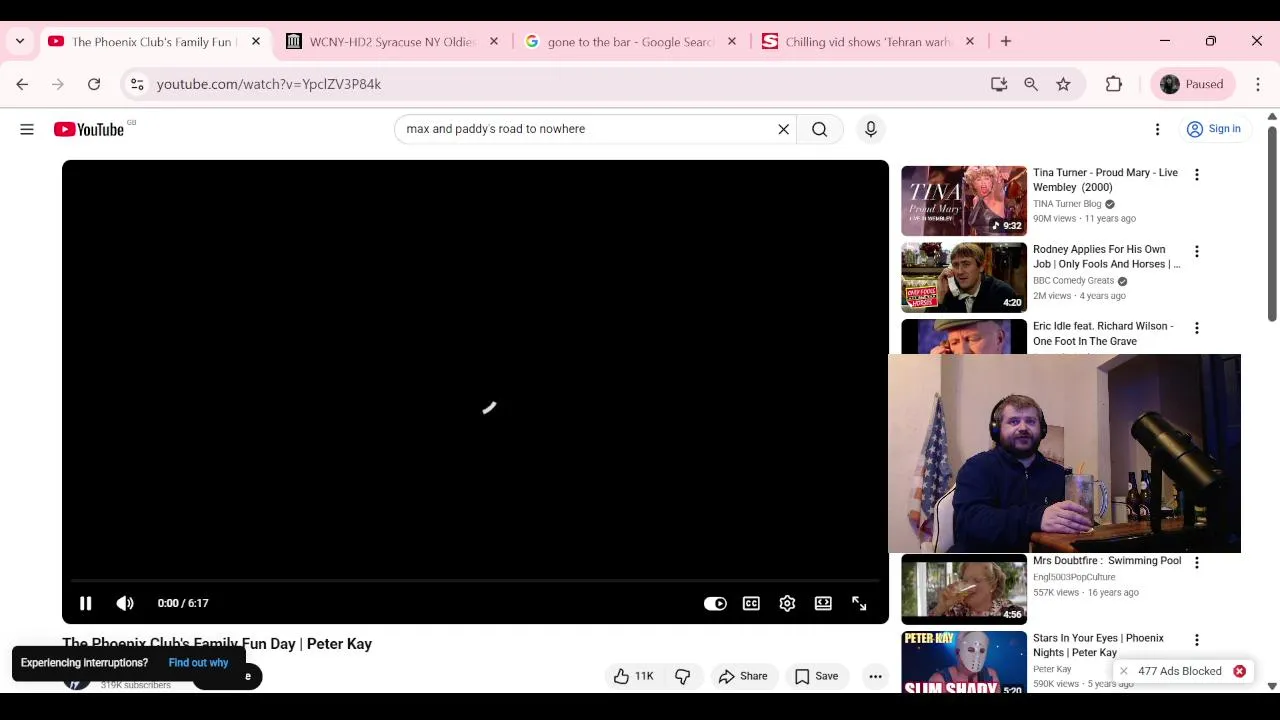Switch to theater mode

click(823, 603)
